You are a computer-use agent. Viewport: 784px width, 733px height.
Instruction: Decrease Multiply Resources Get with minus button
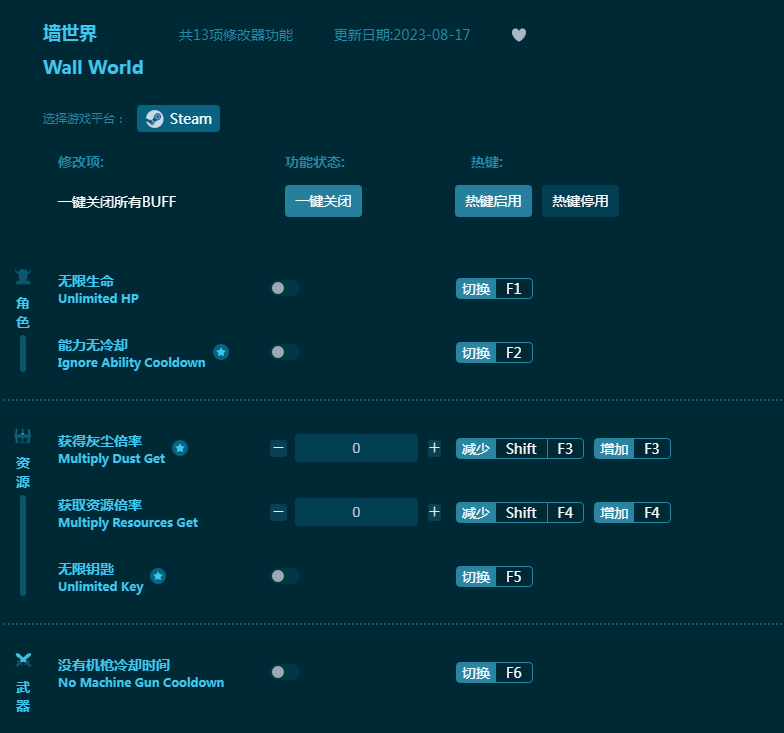(x=278, y=512)
